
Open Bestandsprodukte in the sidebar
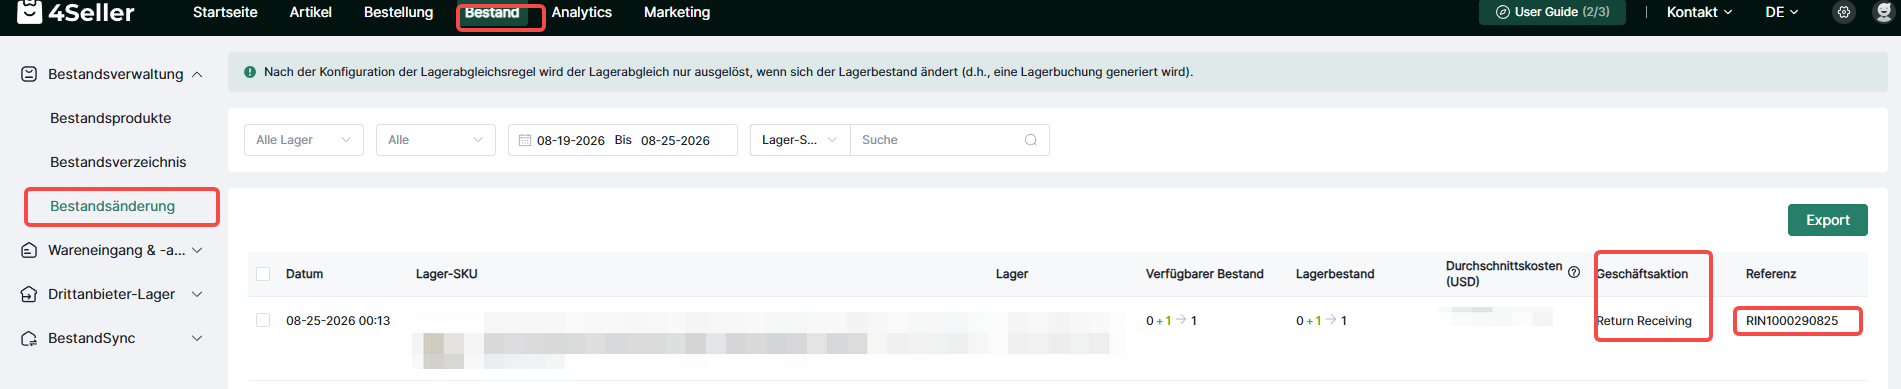click(x=111, y=118)
